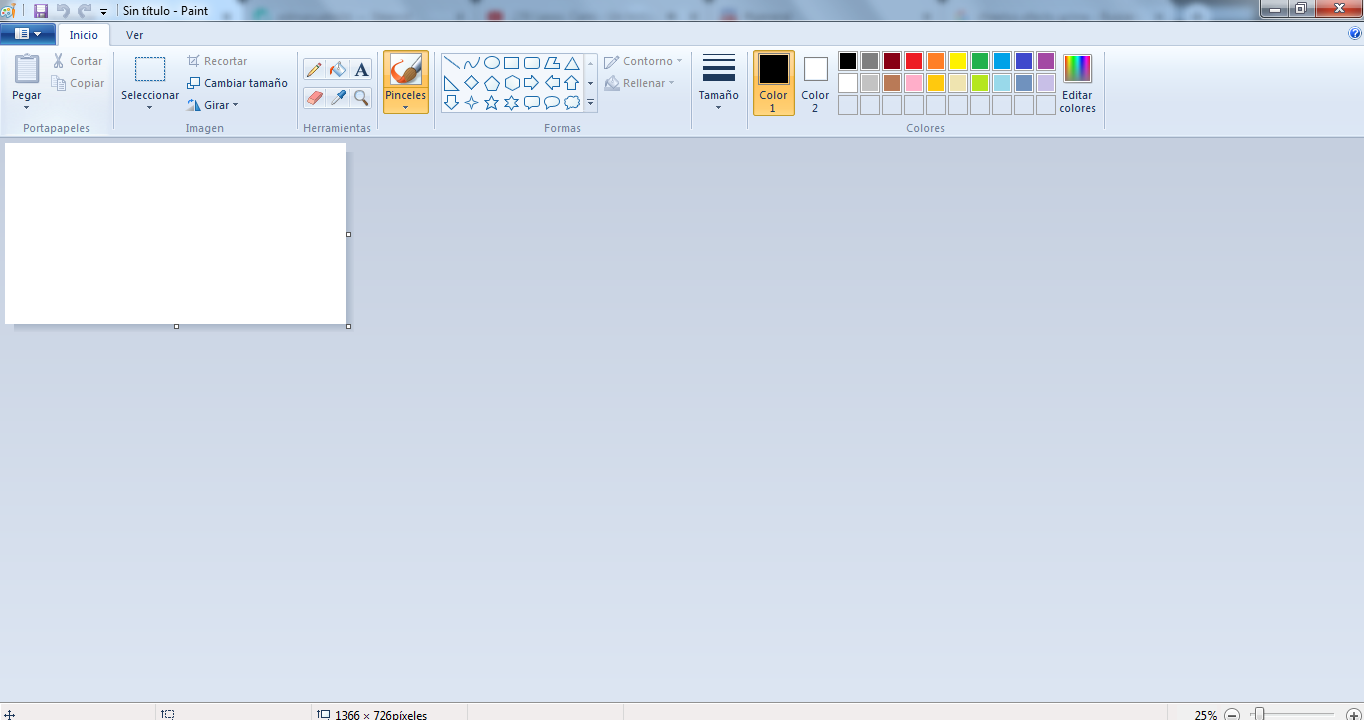This screenshot has width=1364, height=720.
Task: Click the zoom out minus button
Action: (x=1232, y=715)
